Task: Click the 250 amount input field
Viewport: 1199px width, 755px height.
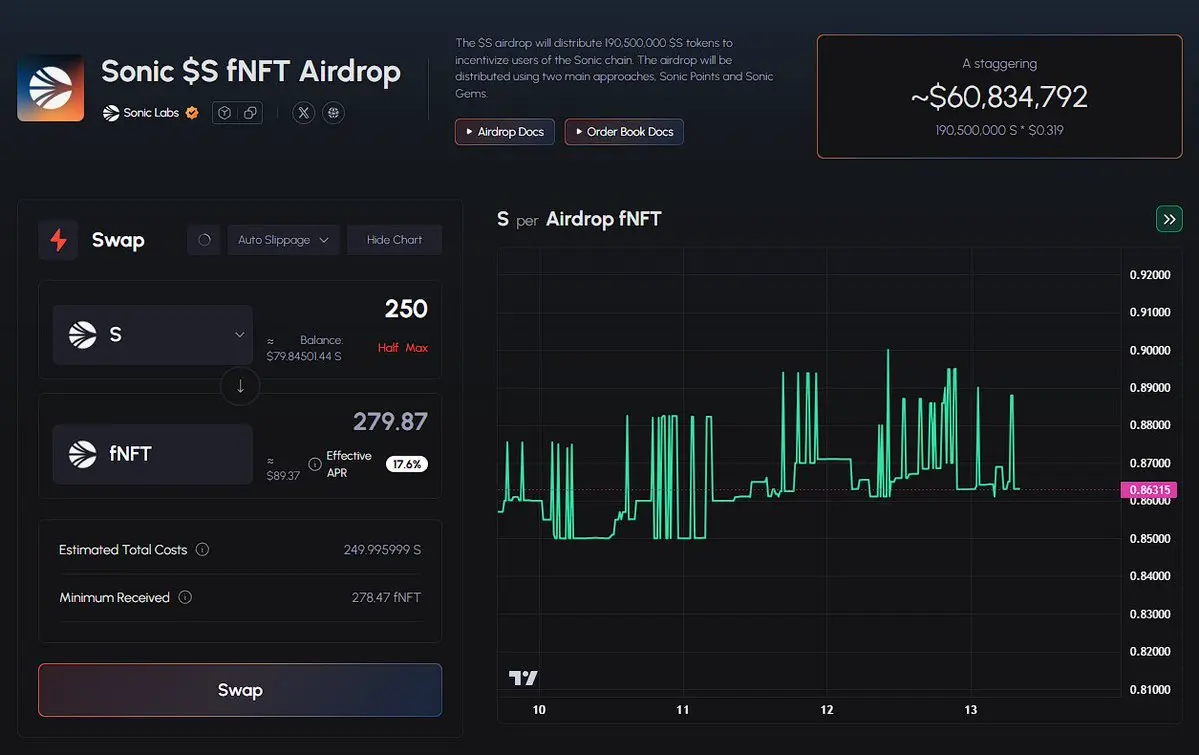Action: point(405,309)
